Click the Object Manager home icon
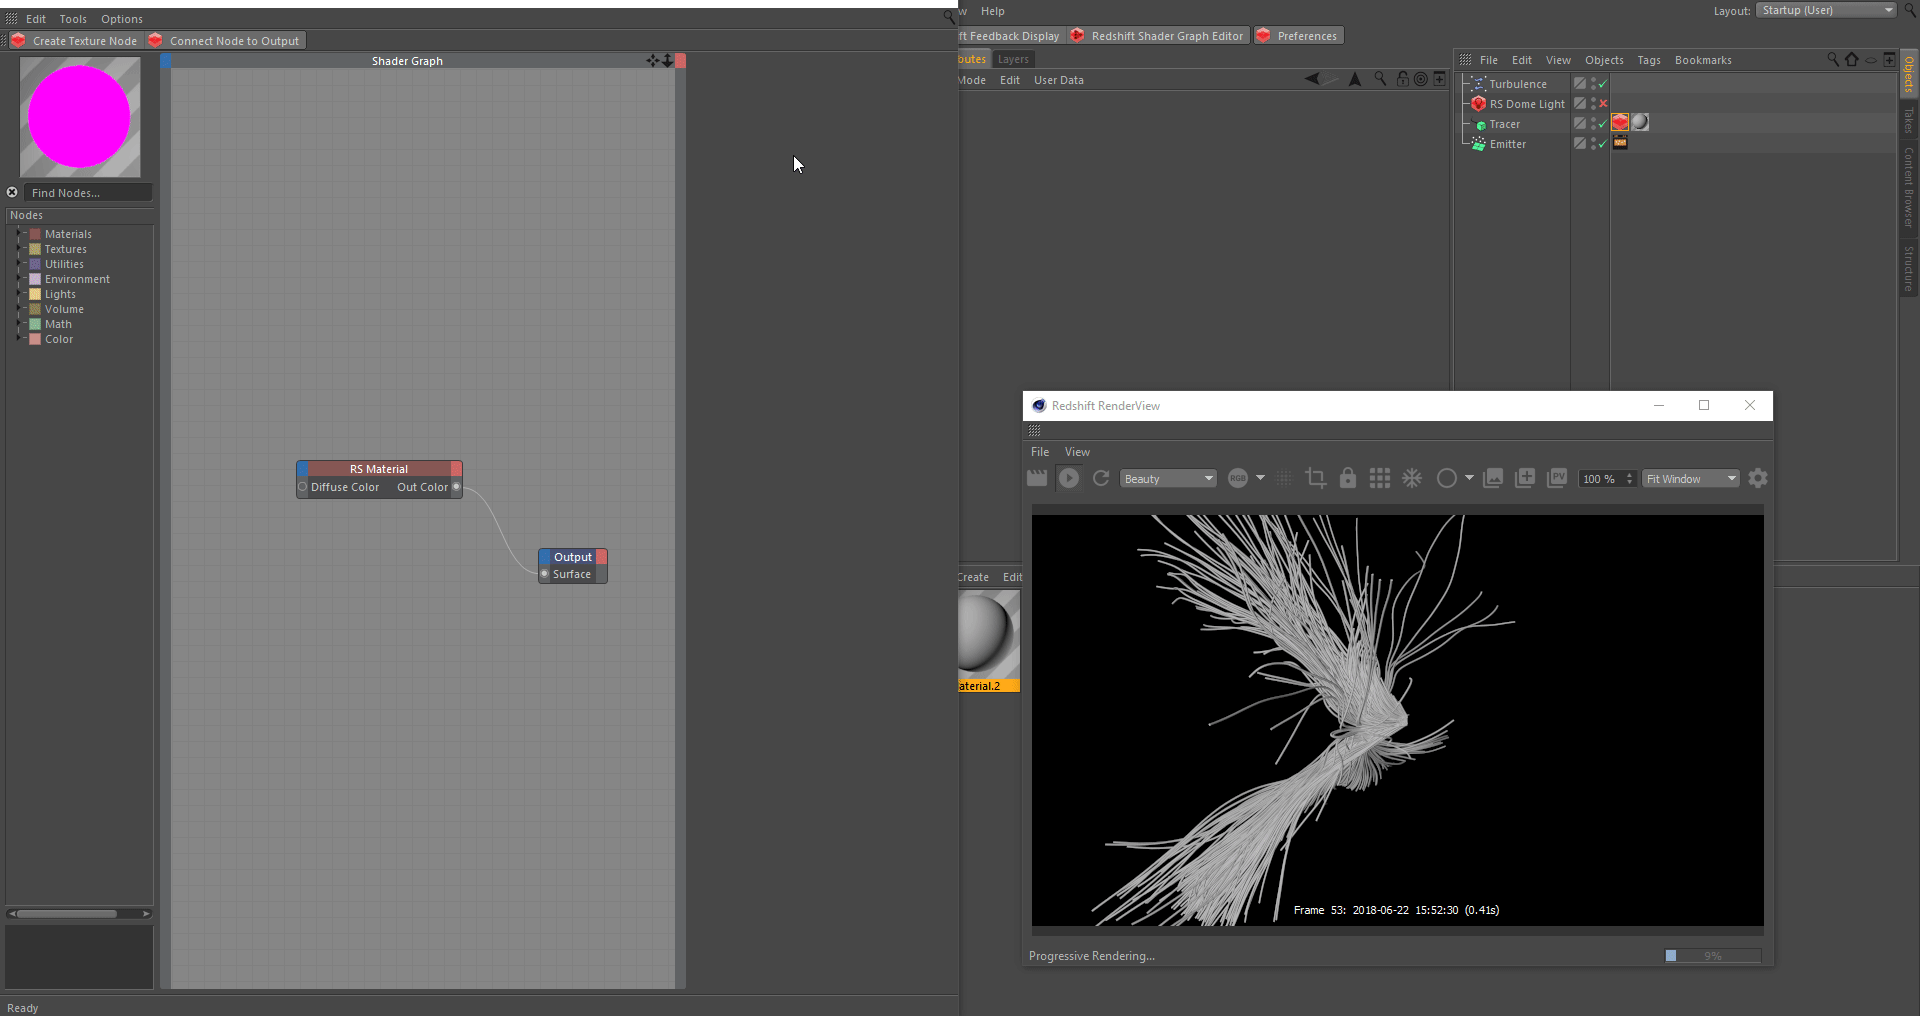Image resolution: width=1920 pixels, height=1016 pixels. click(x=1852, y=59)
